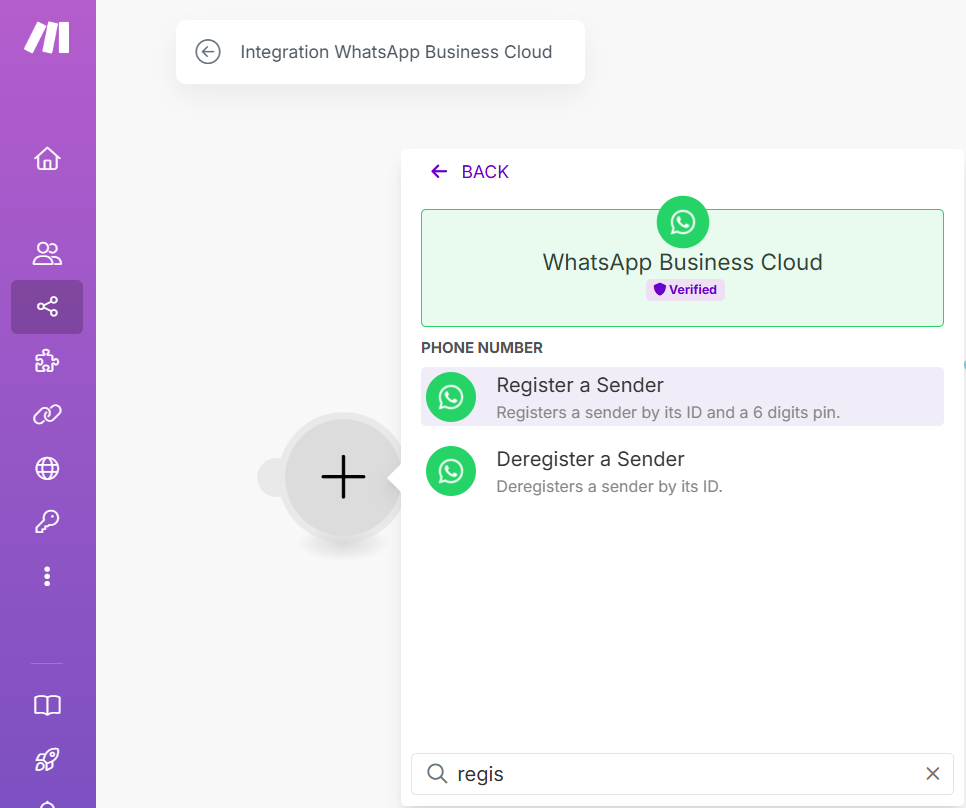Open the More menu with three dots
Viewport: 966px width, 808px height.
[x=47, y=576]
